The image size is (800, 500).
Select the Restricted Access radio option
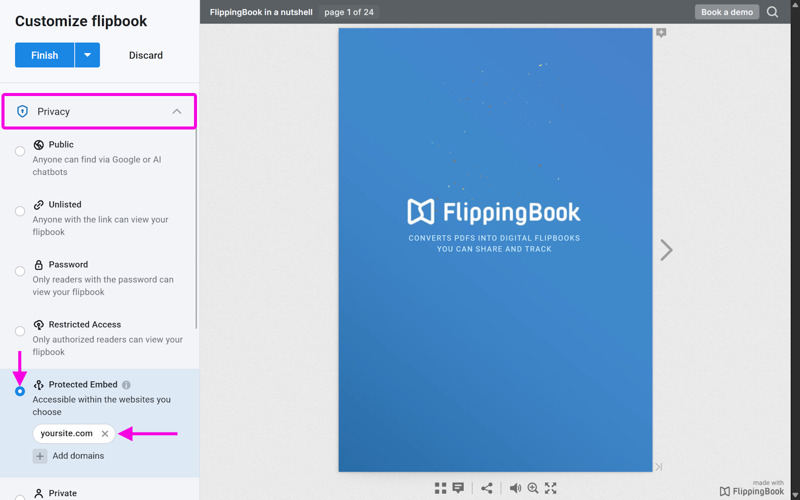[20, 331]
